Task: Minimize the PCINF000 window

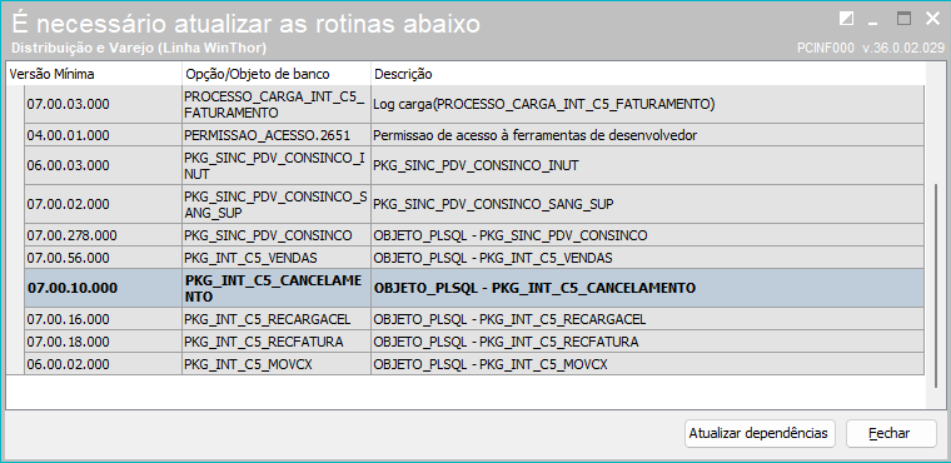Action: (x=874, y=19)
